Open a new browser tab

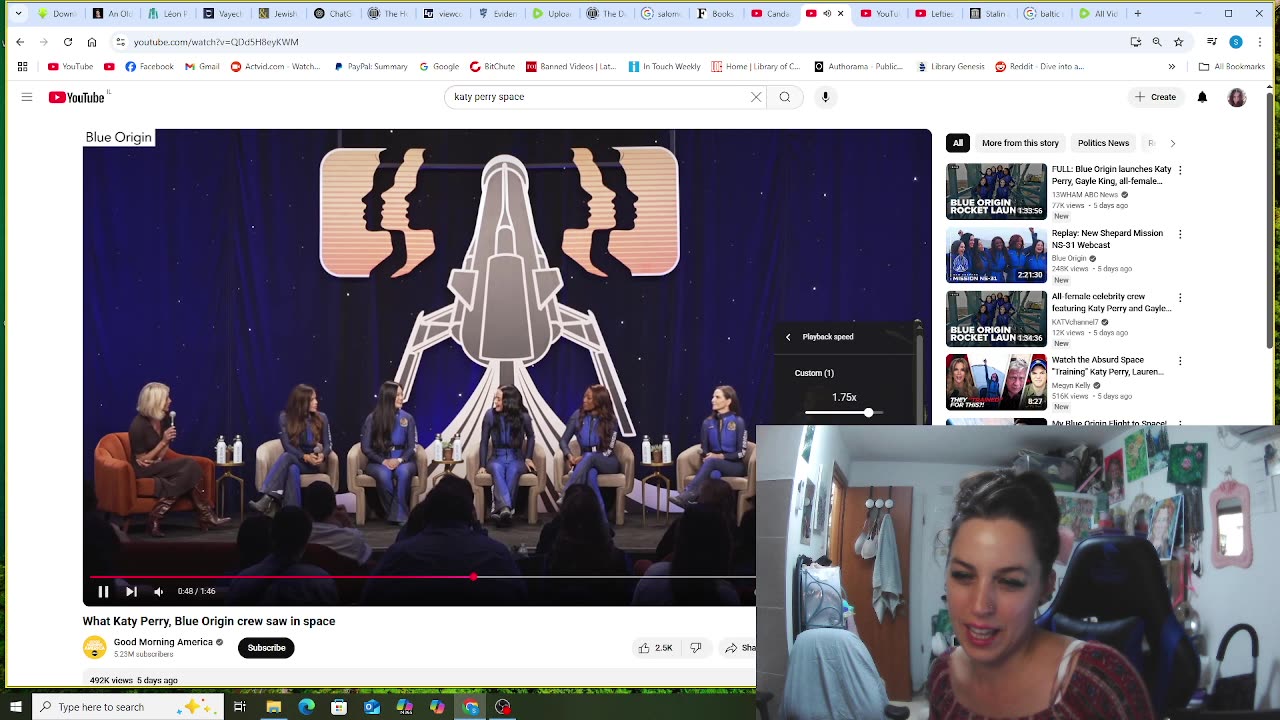(x=1138, y=14)
